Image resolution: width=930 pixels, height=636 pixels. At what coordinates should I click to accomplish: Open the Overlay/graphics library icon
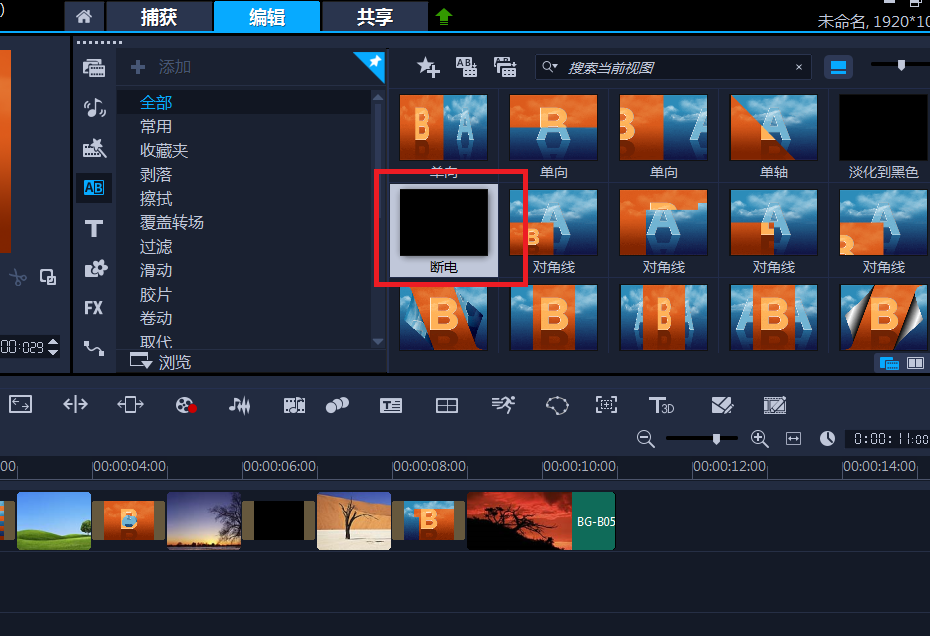click(95, 268)
